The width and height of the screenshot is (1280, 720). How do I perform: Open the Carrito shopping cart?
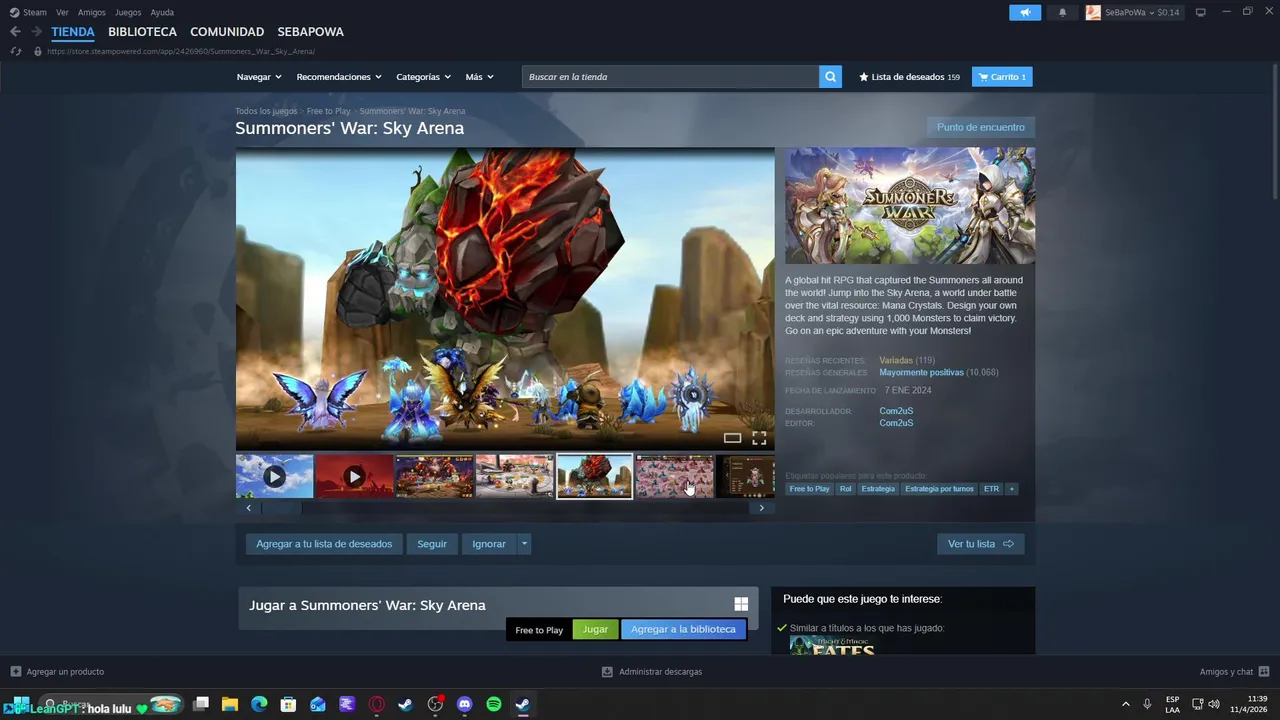coord(1002,77)
